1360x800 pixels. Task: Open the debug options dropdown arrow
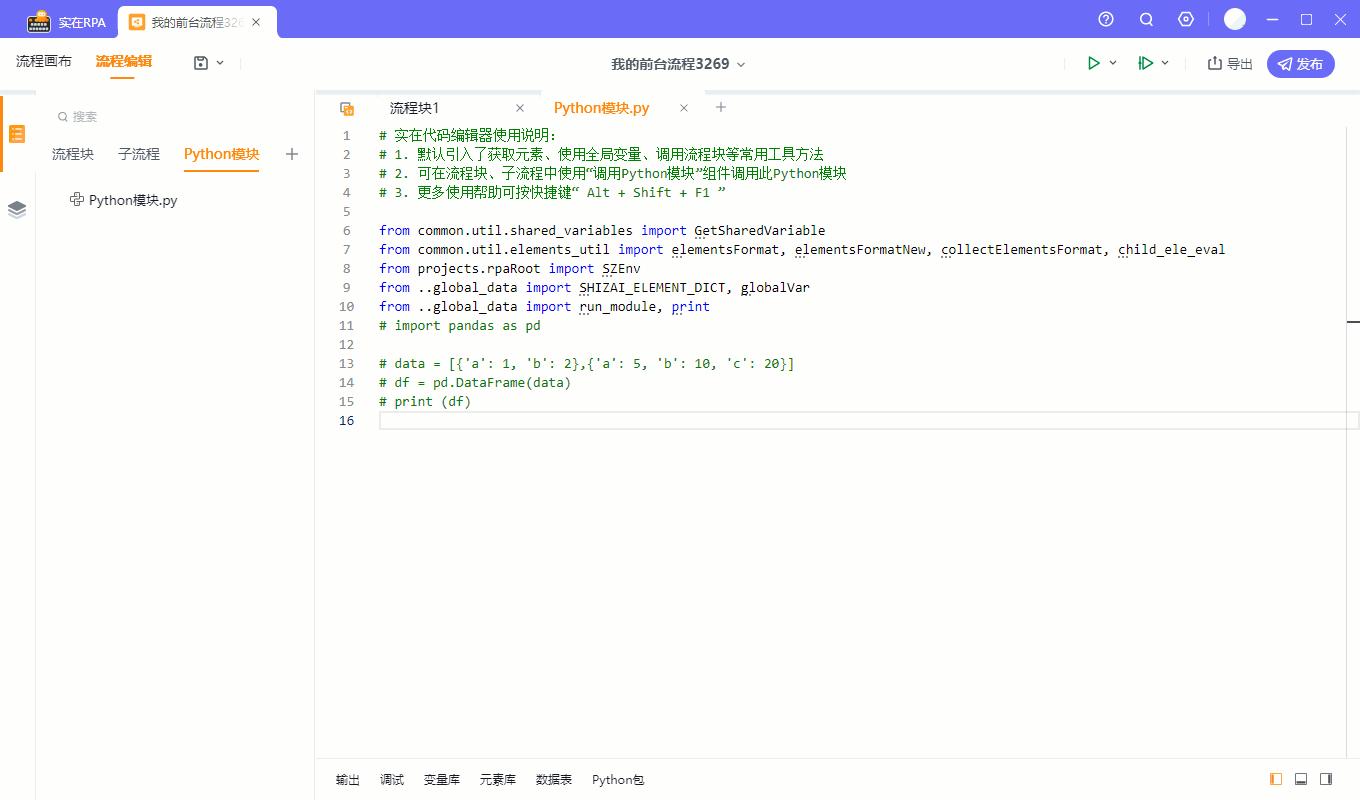coord(1166,62)
